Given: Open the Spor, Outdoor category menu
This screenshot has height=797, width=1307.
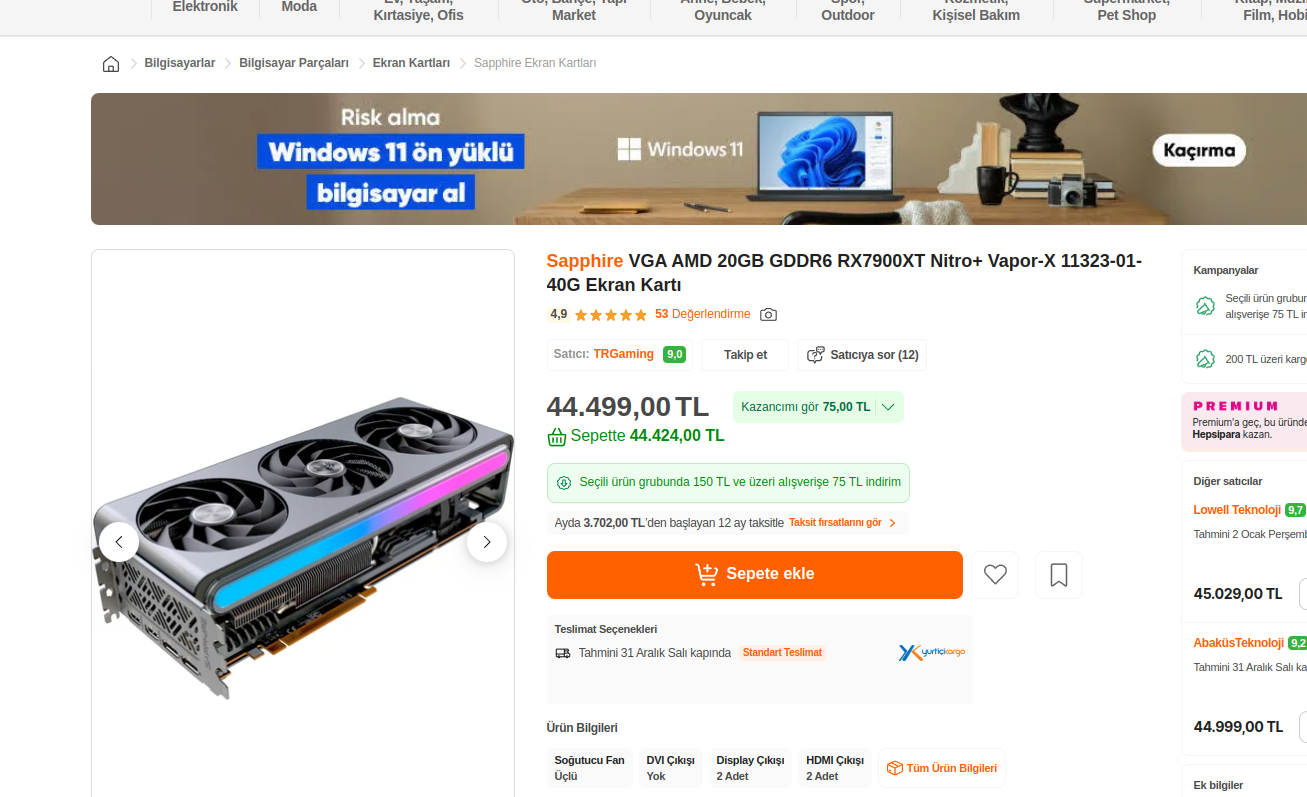Looking at the screenshot, I should click(848, 10).
